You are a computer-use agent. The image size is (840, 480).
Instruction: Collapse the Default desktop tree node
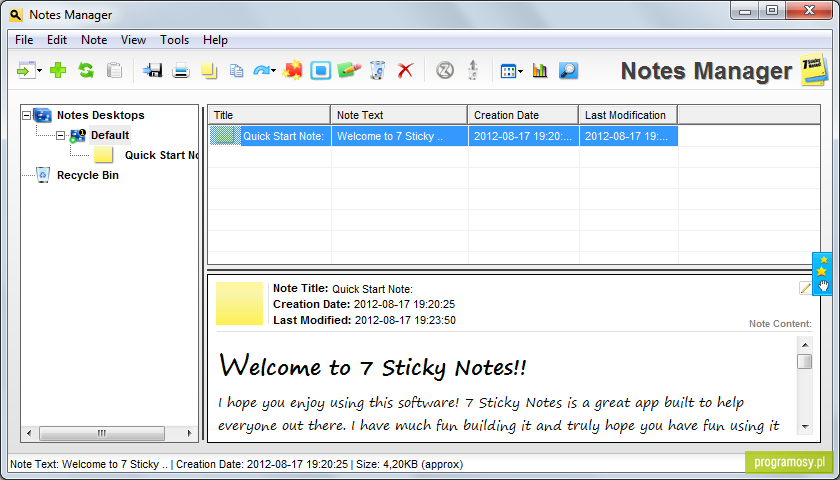(x=61, y=136)
